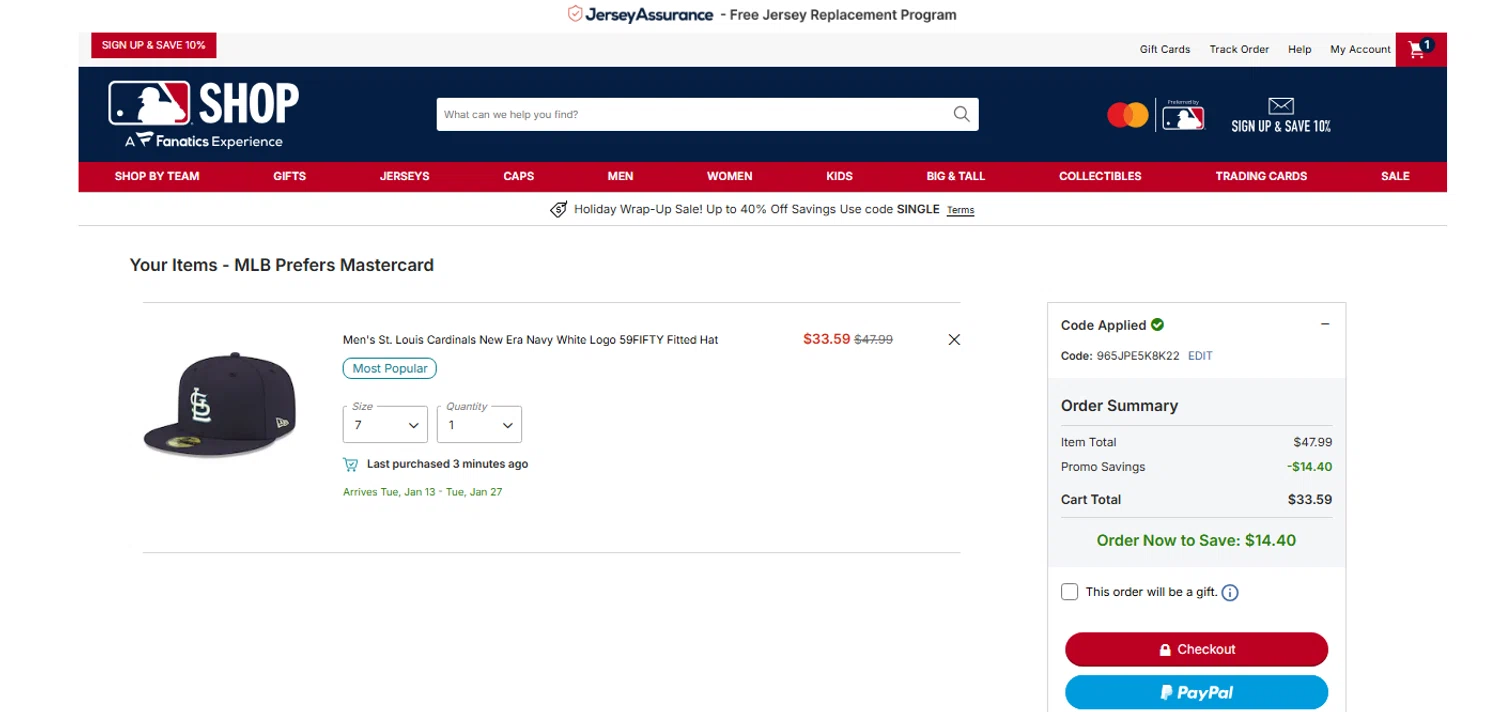Open the Help link

(x=1300, y=49)
